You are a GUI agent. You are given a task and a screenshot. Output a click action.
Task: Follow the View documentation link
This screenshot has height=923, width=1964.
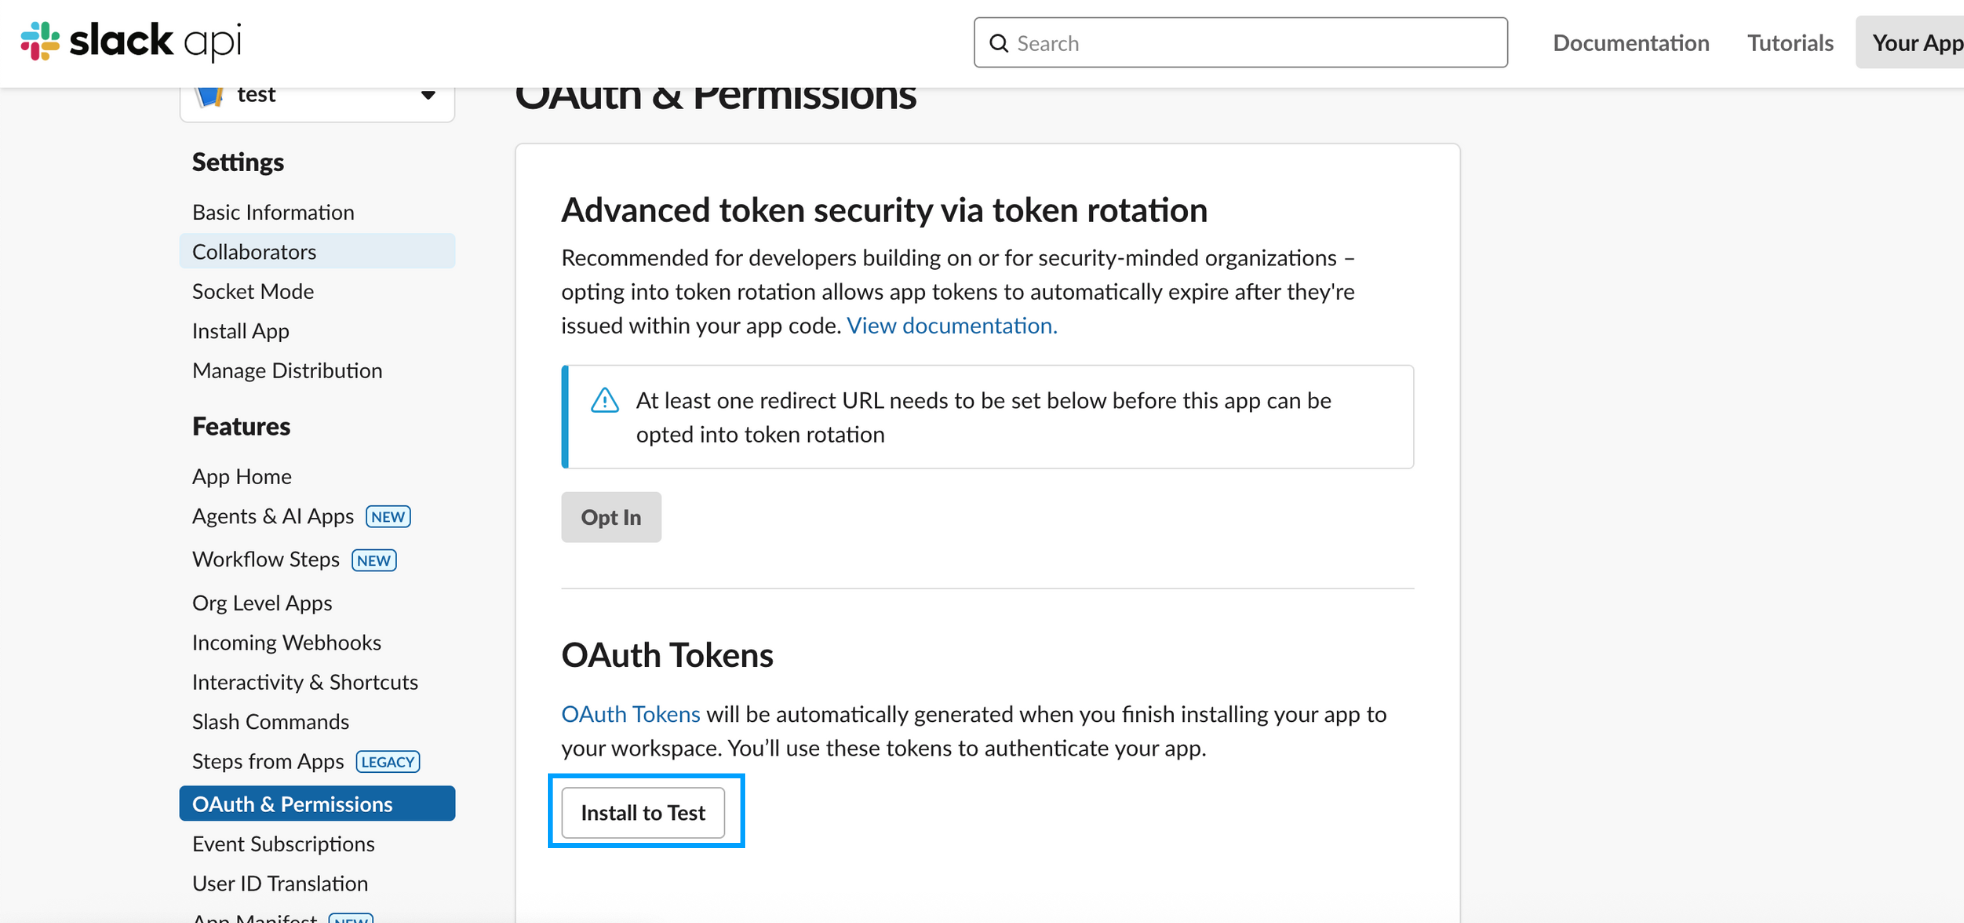tap(951, 326)
